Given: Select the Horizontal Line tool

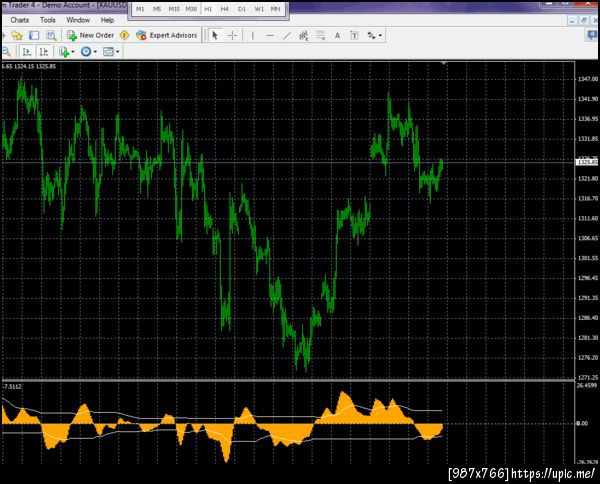Looking at the screenshot, I should tap(270, 36).
